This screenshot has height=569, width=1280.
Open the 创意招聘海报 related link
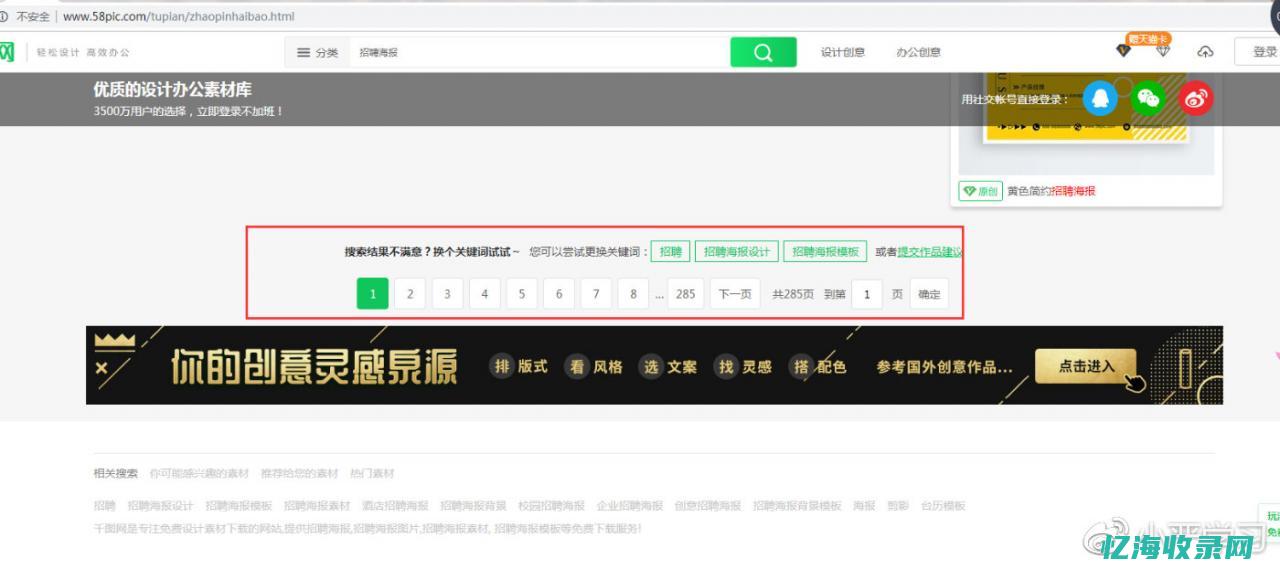pyautogui.click(x=708, y=506)
